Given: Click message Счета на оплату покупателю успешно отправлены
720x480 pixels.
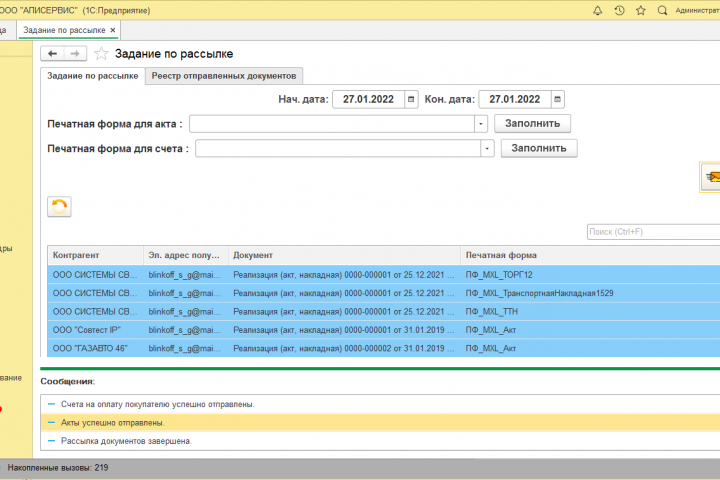Looking at the screenshot, I should point(158,404).
